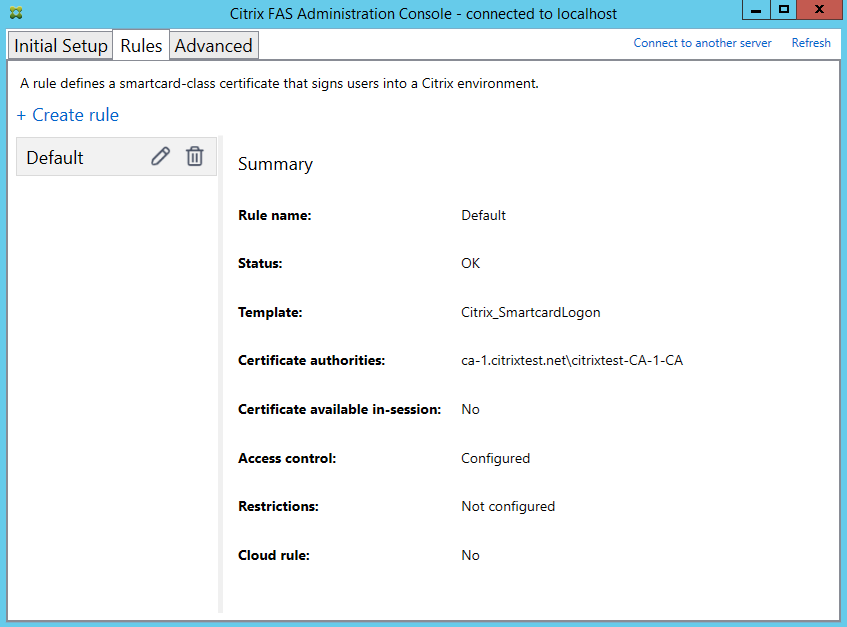Edit the Default rule with pencil icon
The width and height of the screenshot is (847, 627).
(160, 157)
